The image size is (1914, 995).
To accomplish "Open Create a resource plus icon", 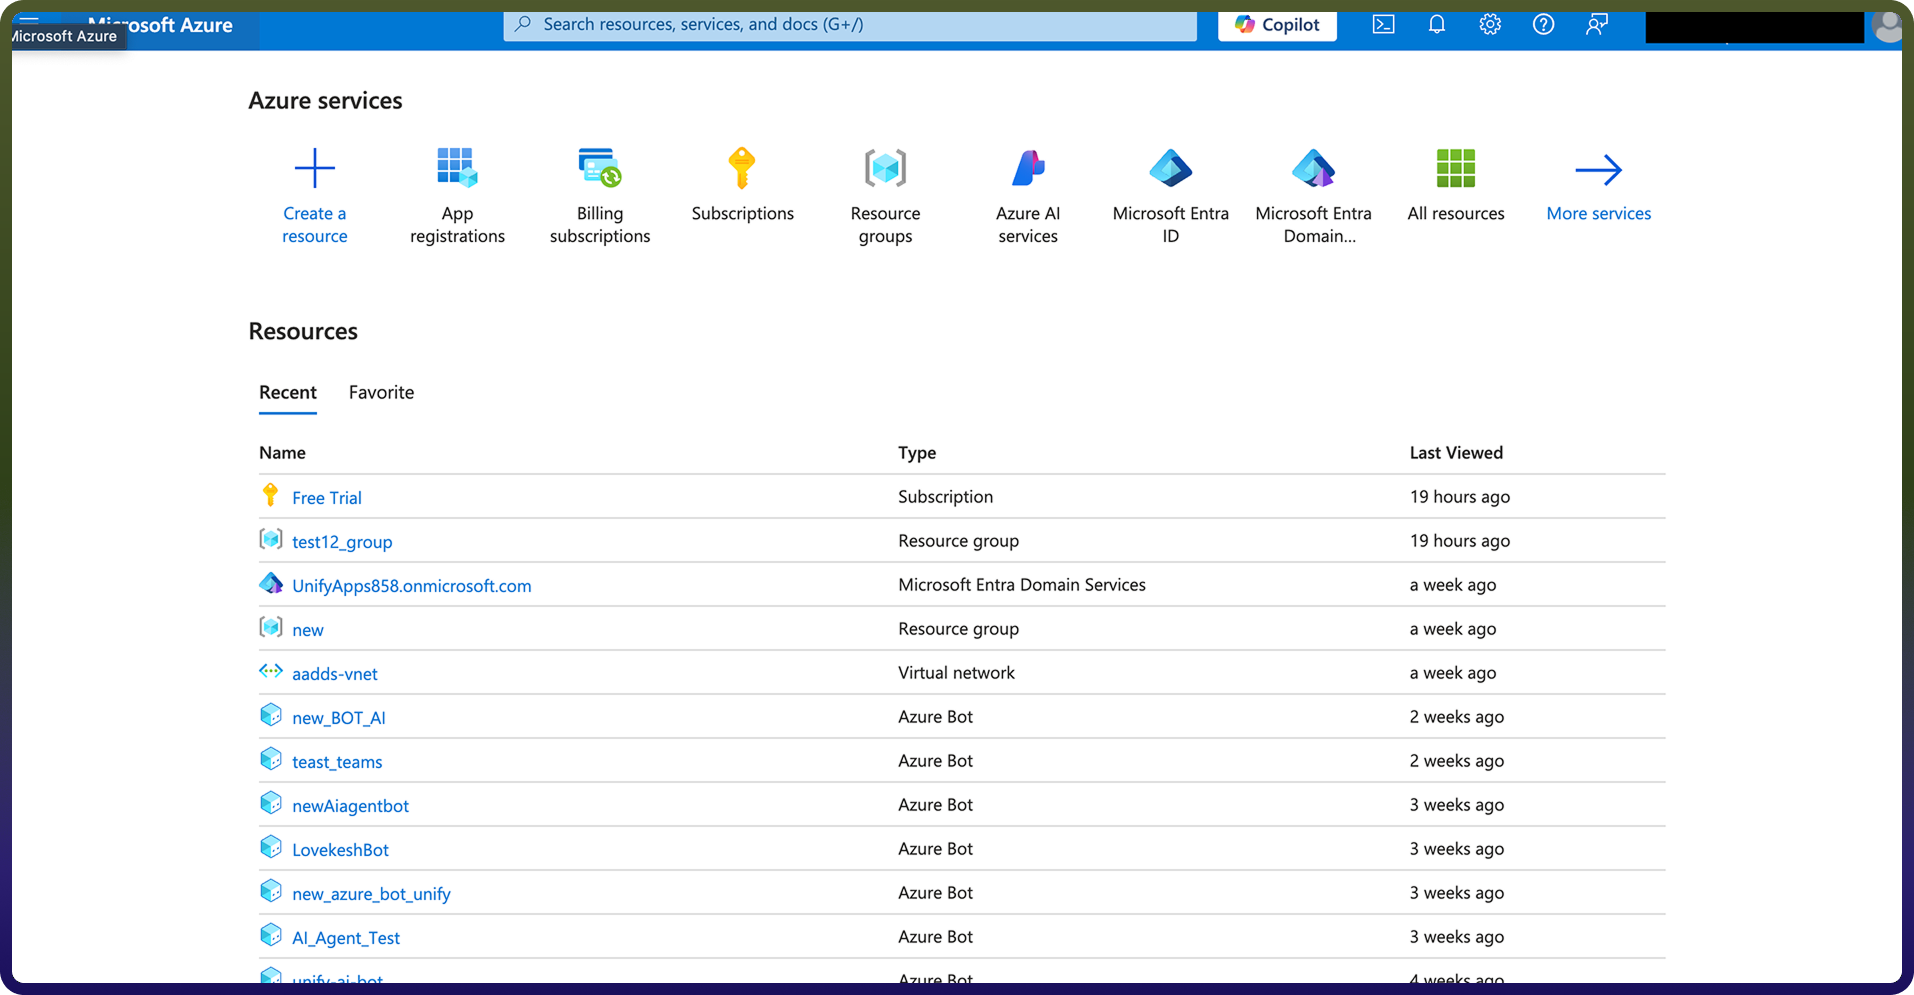I will (314, 168).
